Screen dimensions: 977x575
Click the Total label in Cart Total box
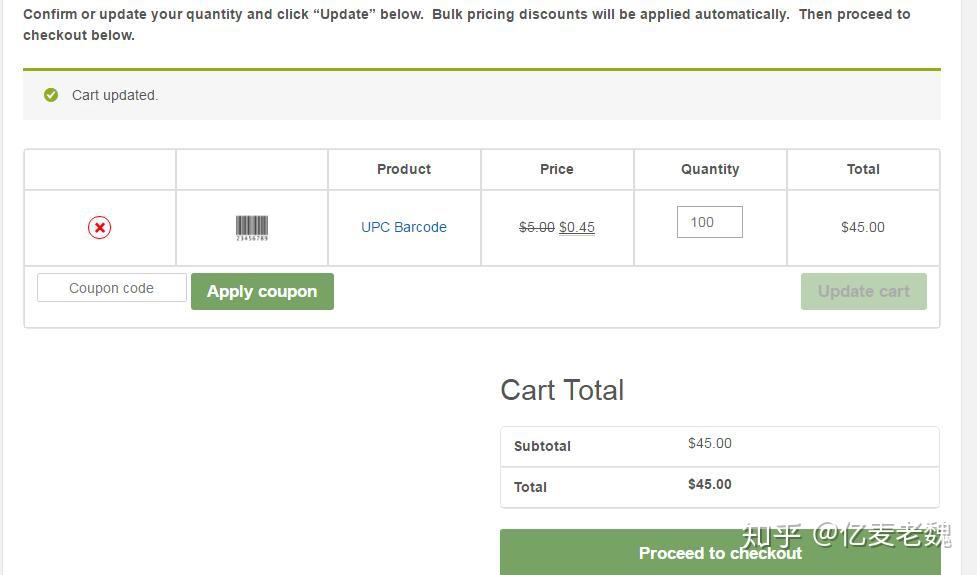(x=530, y=487)
